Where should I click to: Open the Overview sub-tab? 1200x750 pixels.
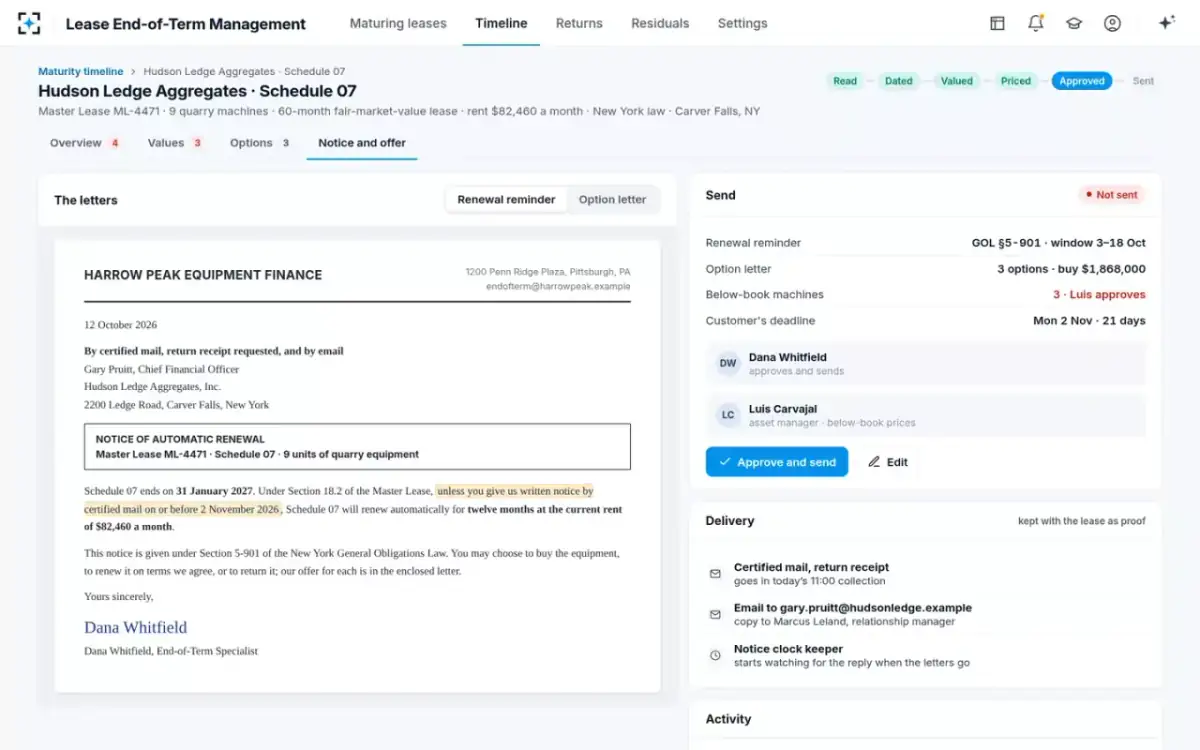pyautogui.click(x=85, y=143)
